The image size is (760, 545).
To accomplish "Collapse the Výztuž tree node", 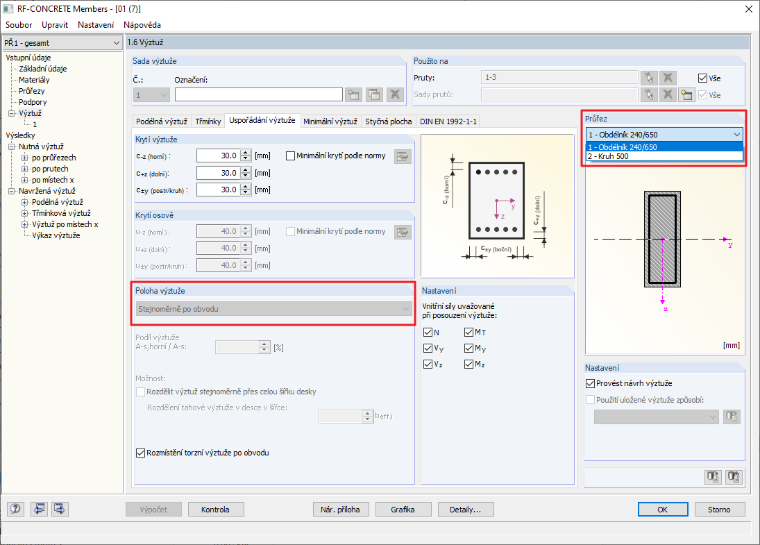I will (12, 113).
